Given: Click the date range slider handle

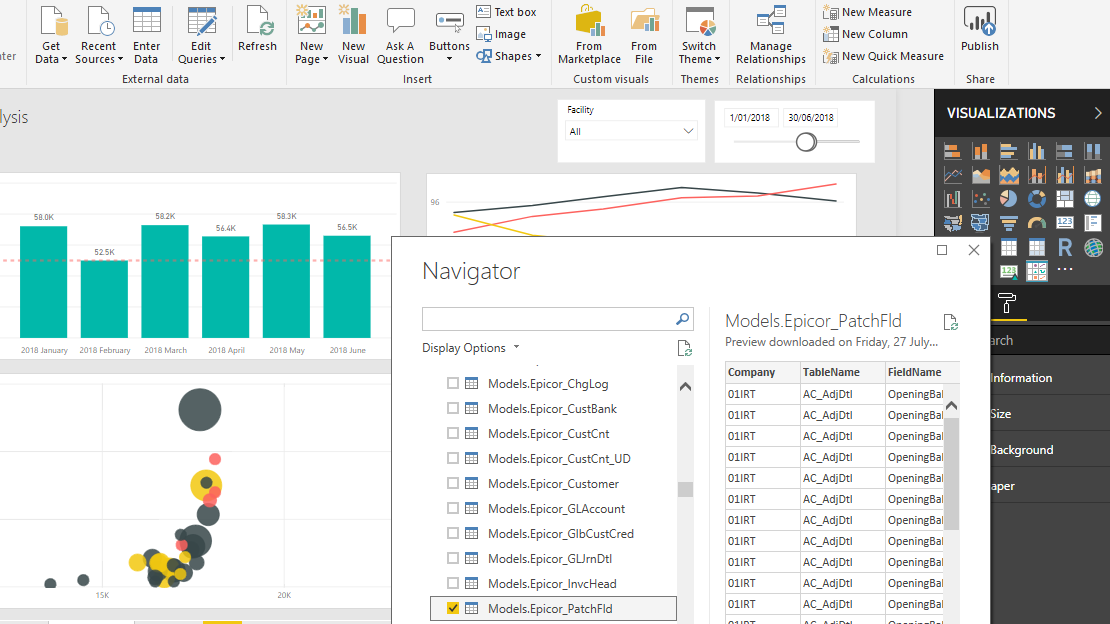Looking at the screenshot, I should click(x=806, y=142).
